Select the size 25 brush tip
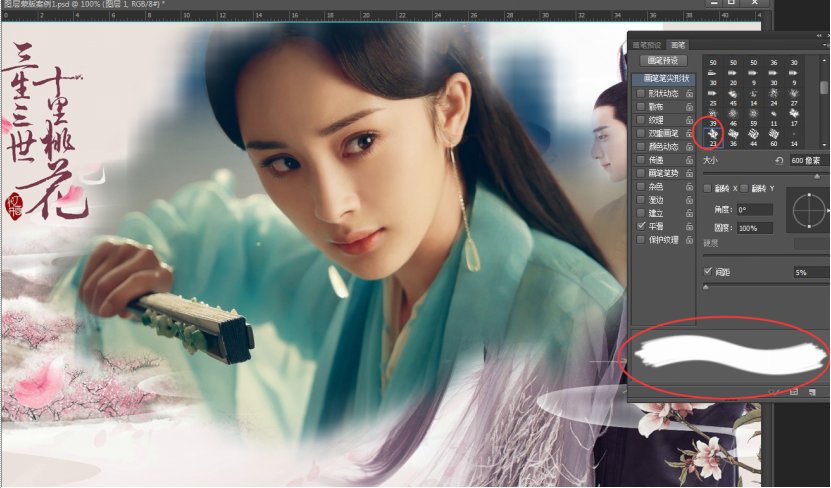831x488 pixels. [713, 97]
